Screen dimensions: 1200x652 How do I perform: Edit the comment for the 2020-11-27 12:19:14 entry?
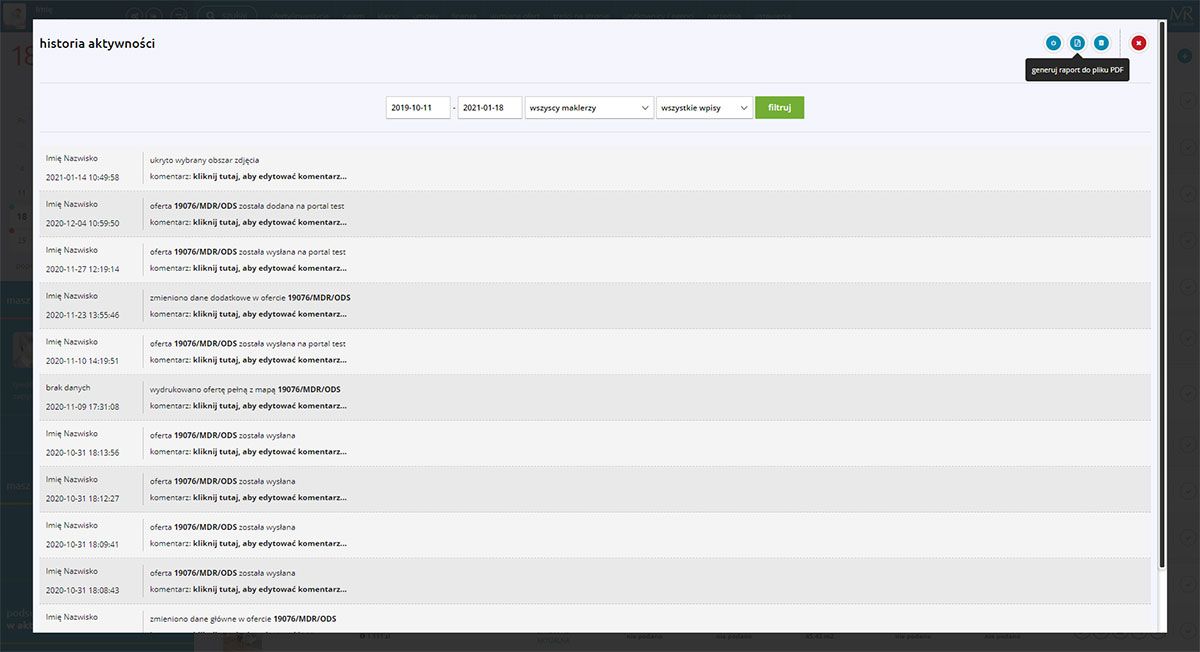tap(270, 268)
